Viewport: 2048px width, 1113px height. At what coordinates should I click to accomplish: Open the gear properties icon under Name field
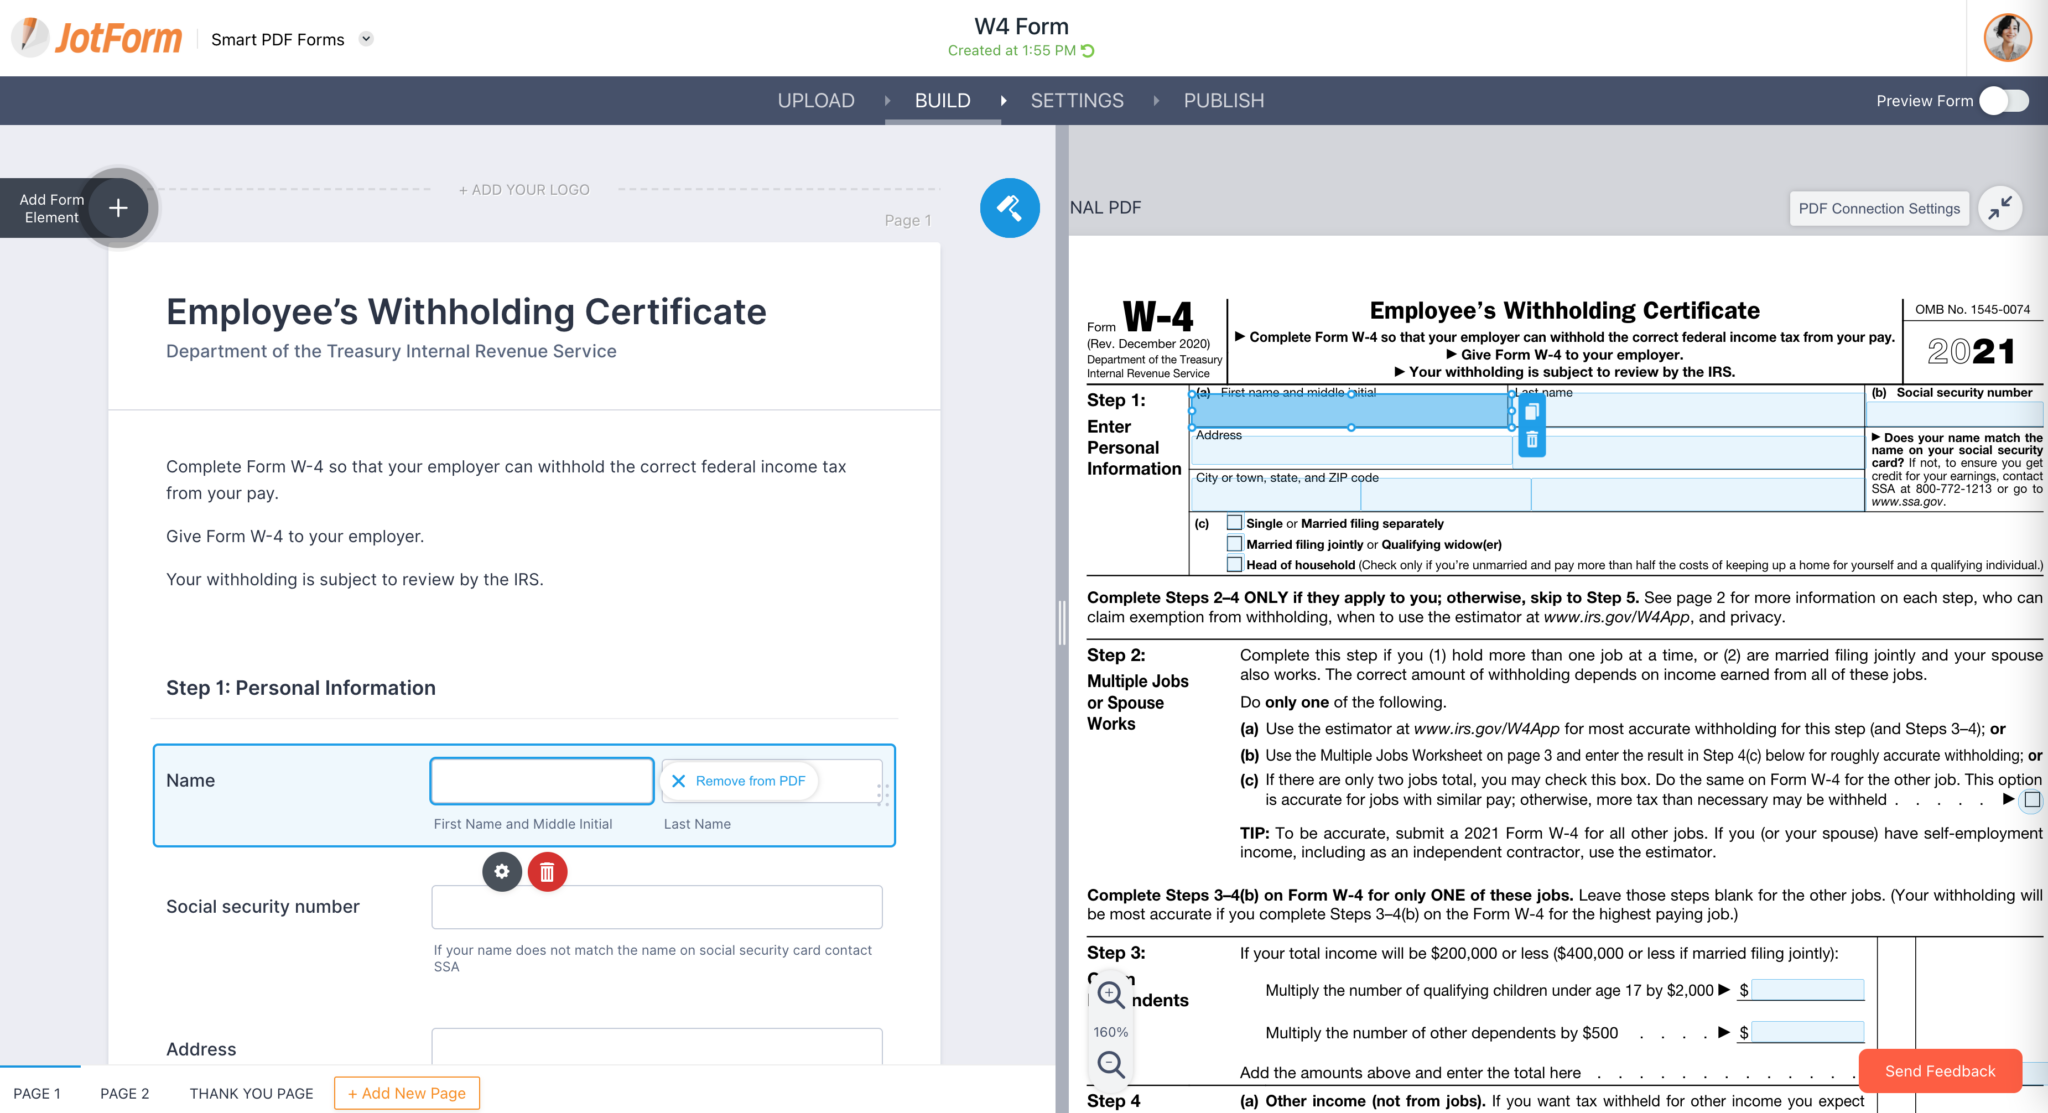click(x=501, y=871)
